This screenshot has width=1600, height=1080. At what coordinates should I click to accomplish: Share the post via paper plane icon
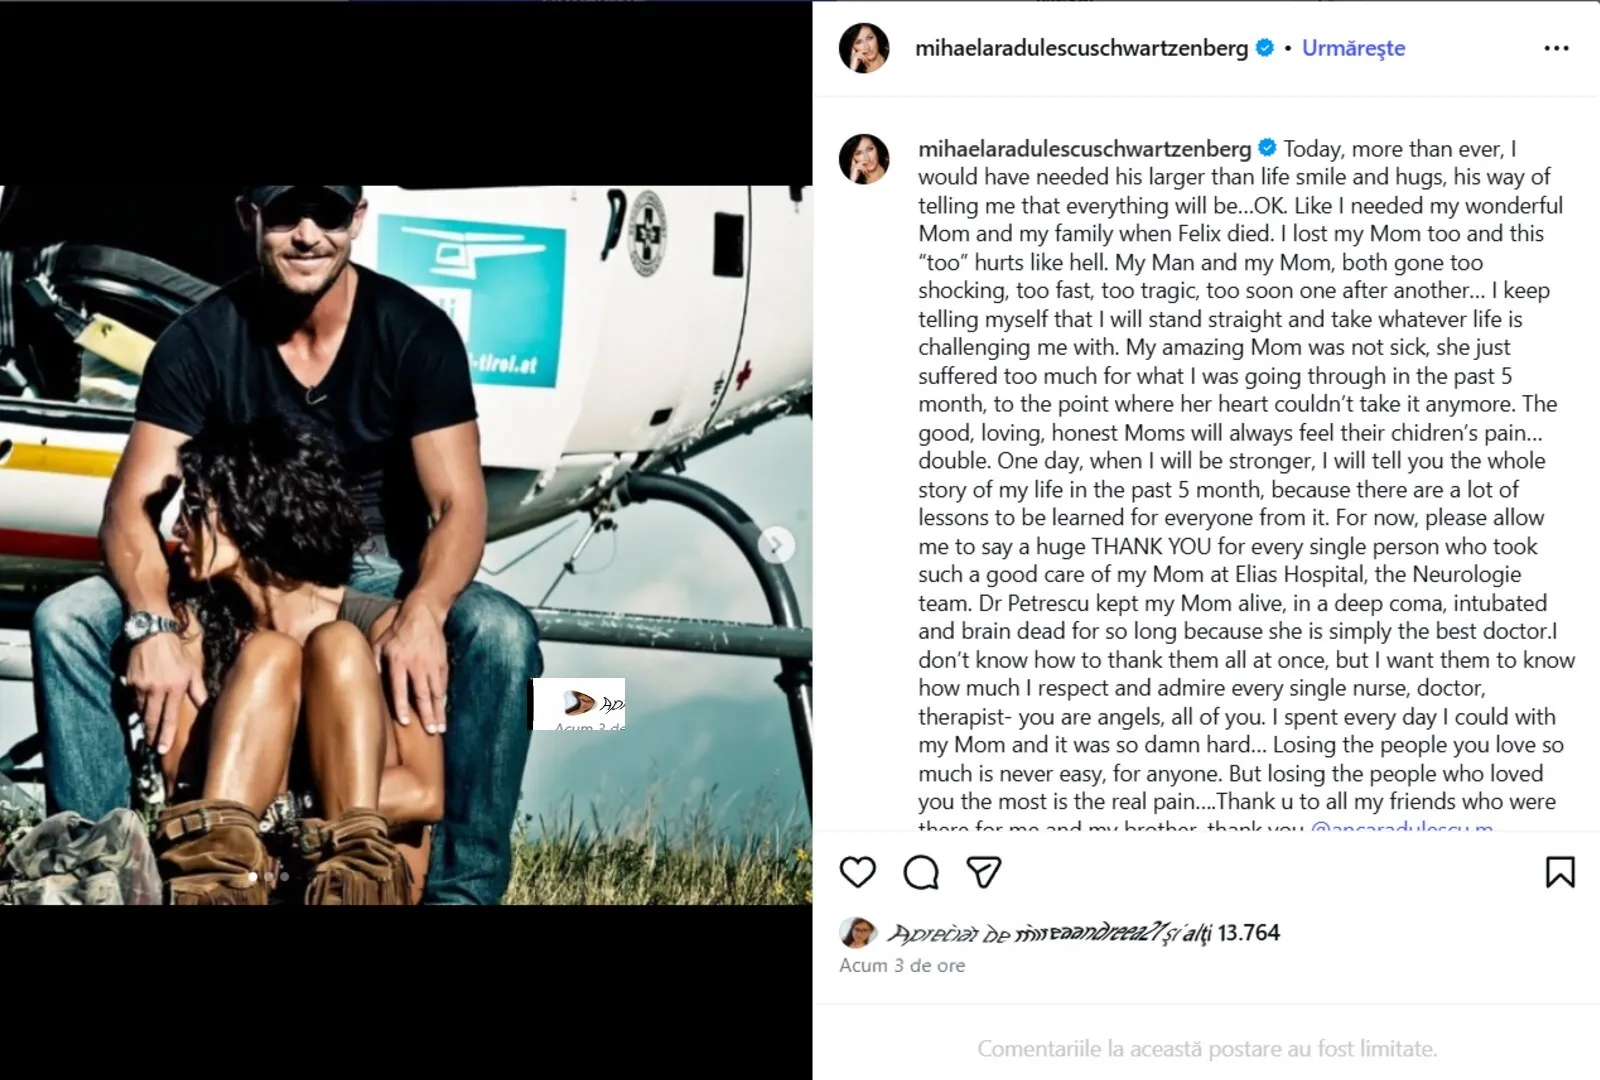click(x=984, y=872)
